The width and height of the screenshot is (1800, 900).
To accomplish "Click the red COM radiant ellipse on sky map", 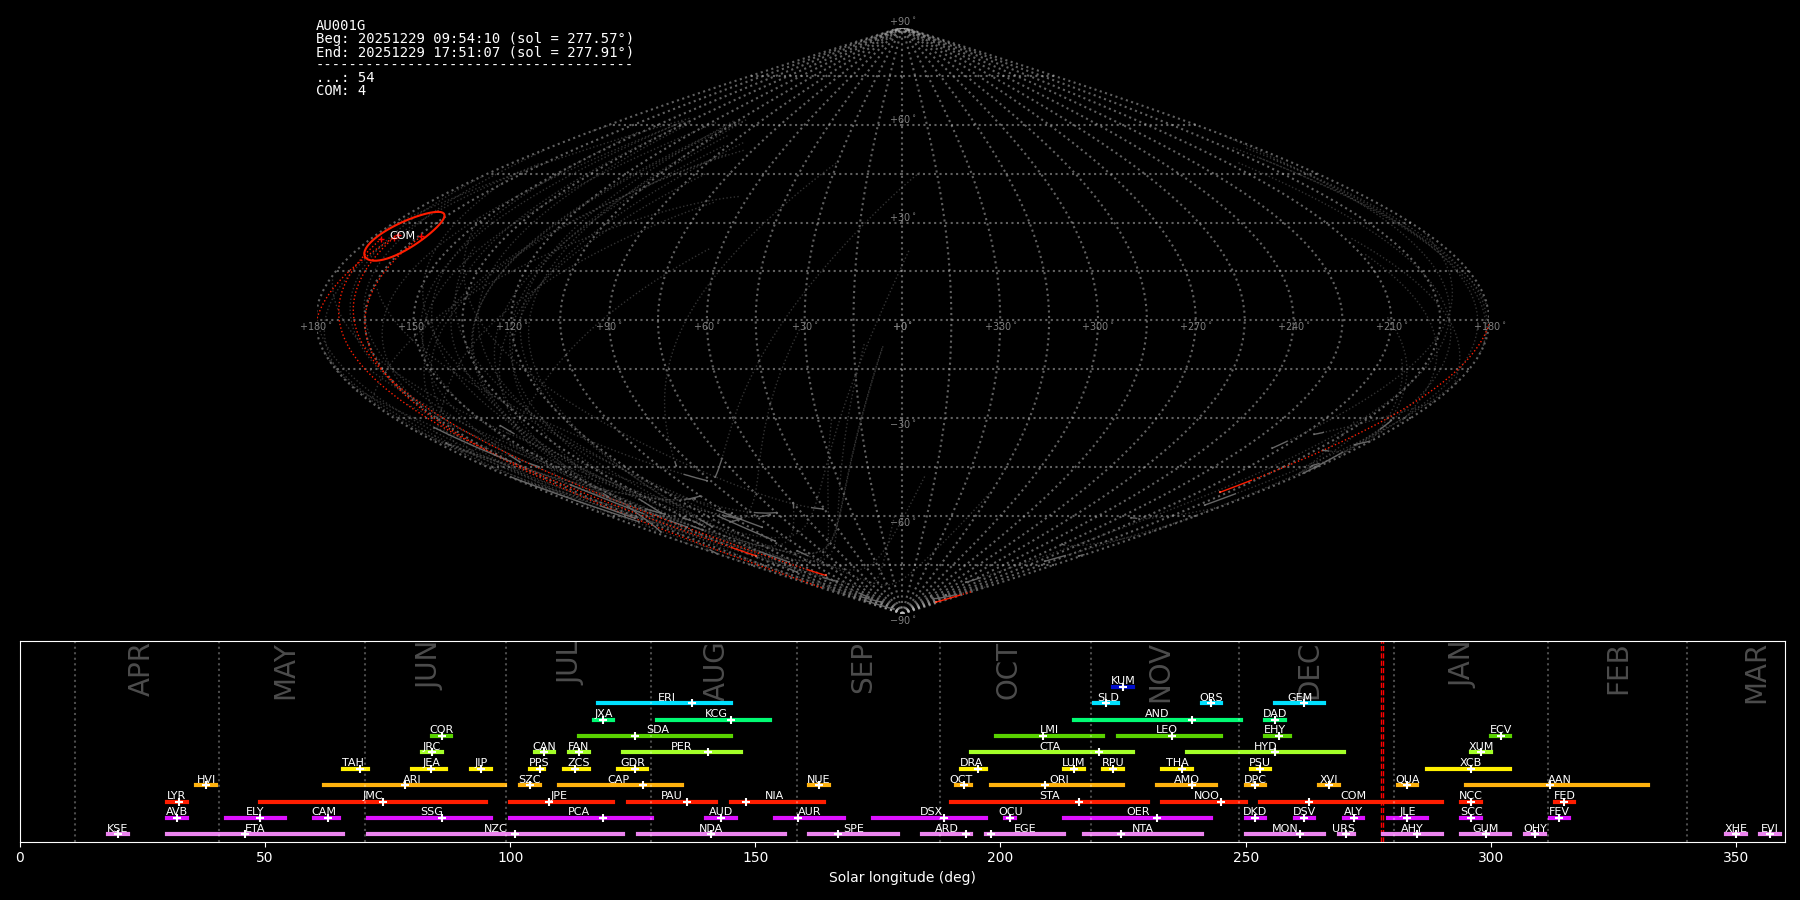I will point(404,236).
